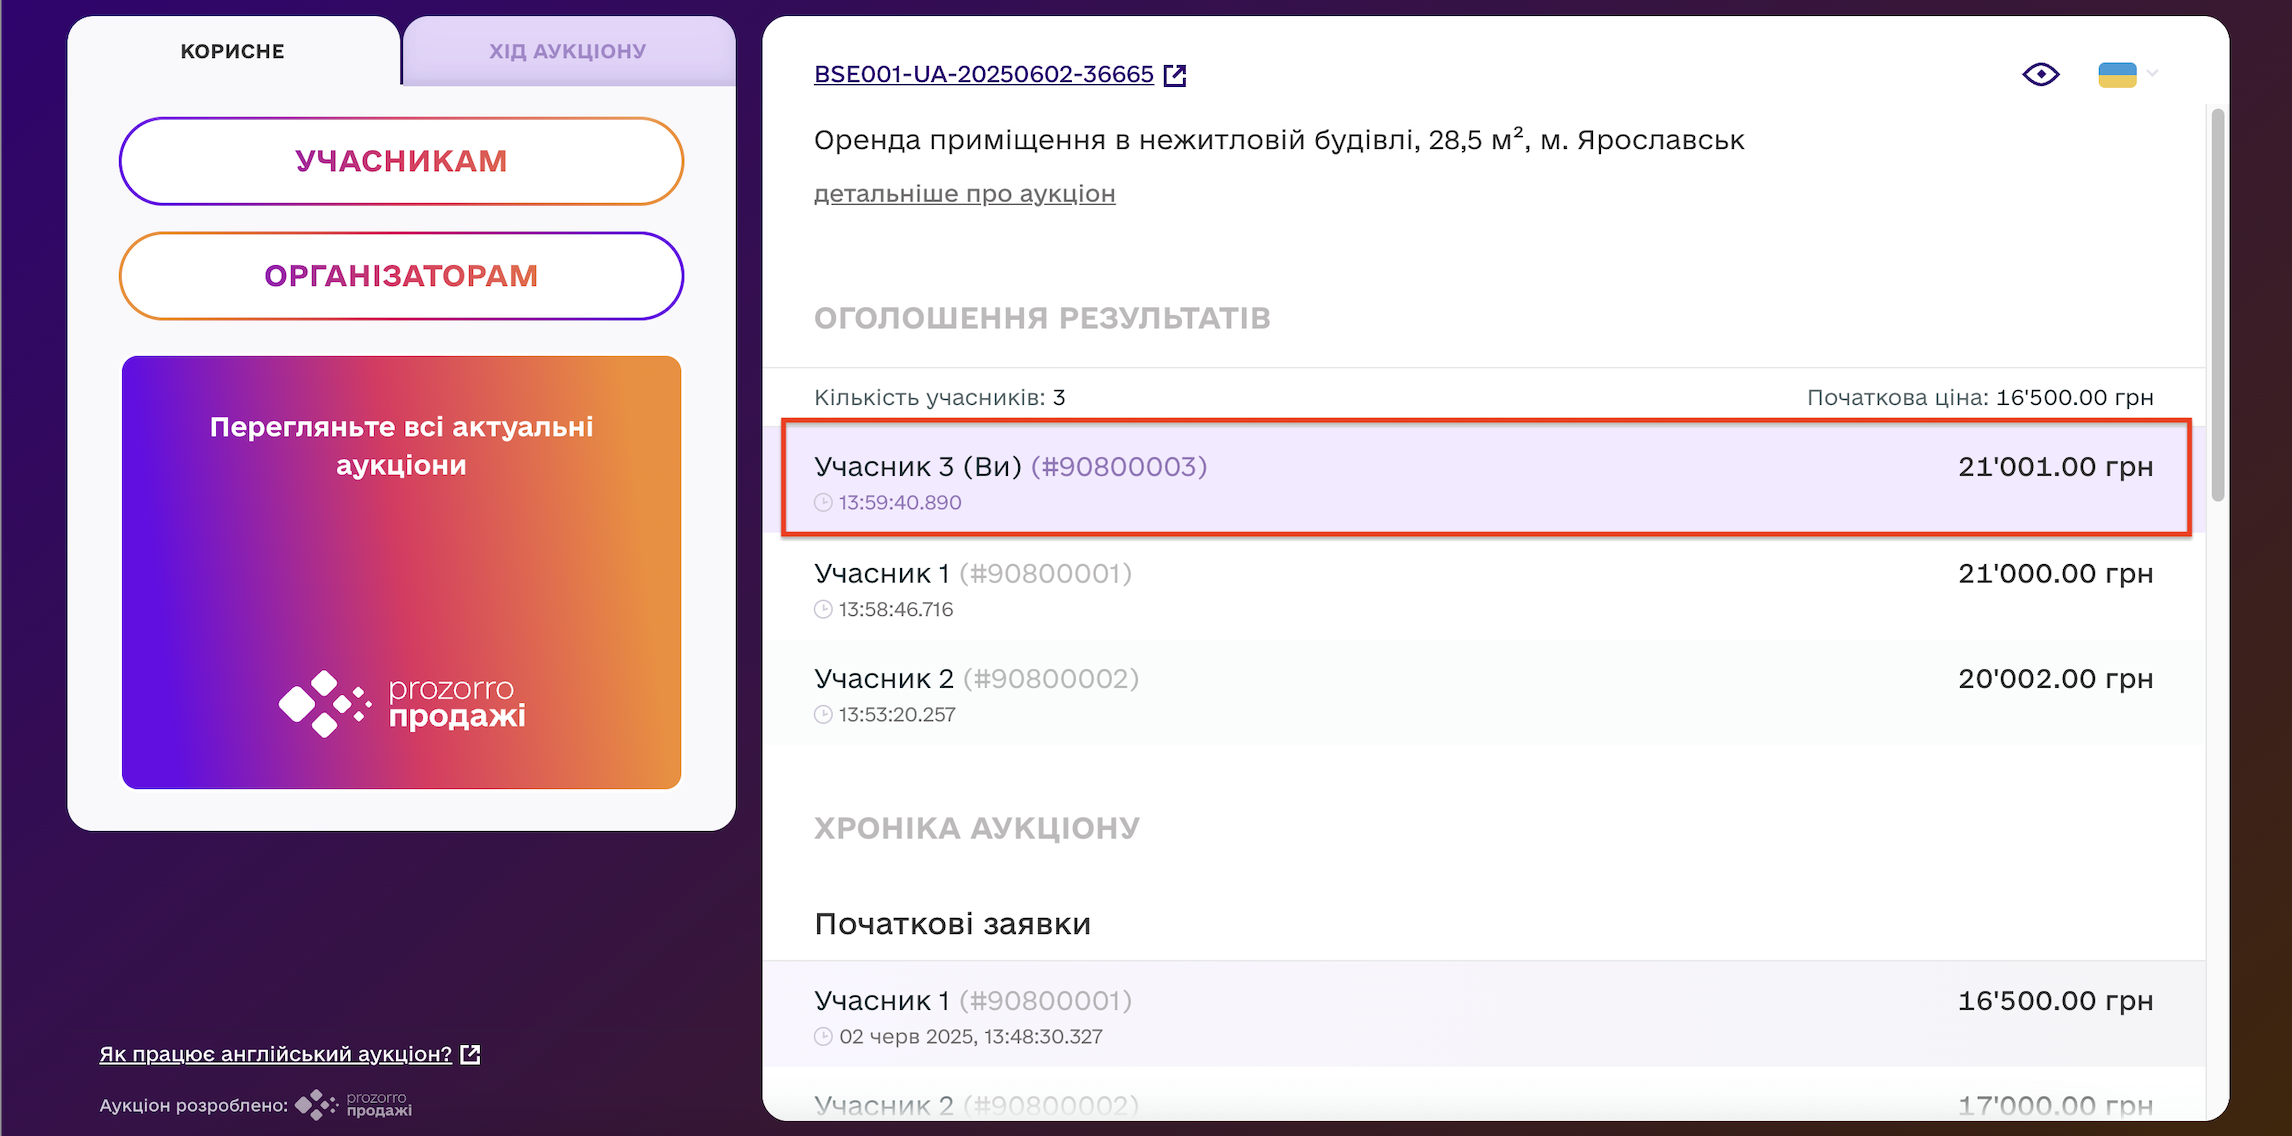Select the highlighted Учасник 3 (Ви) row
The width and height of the screenshot is (2292, 1136).
pos(1485,478)
